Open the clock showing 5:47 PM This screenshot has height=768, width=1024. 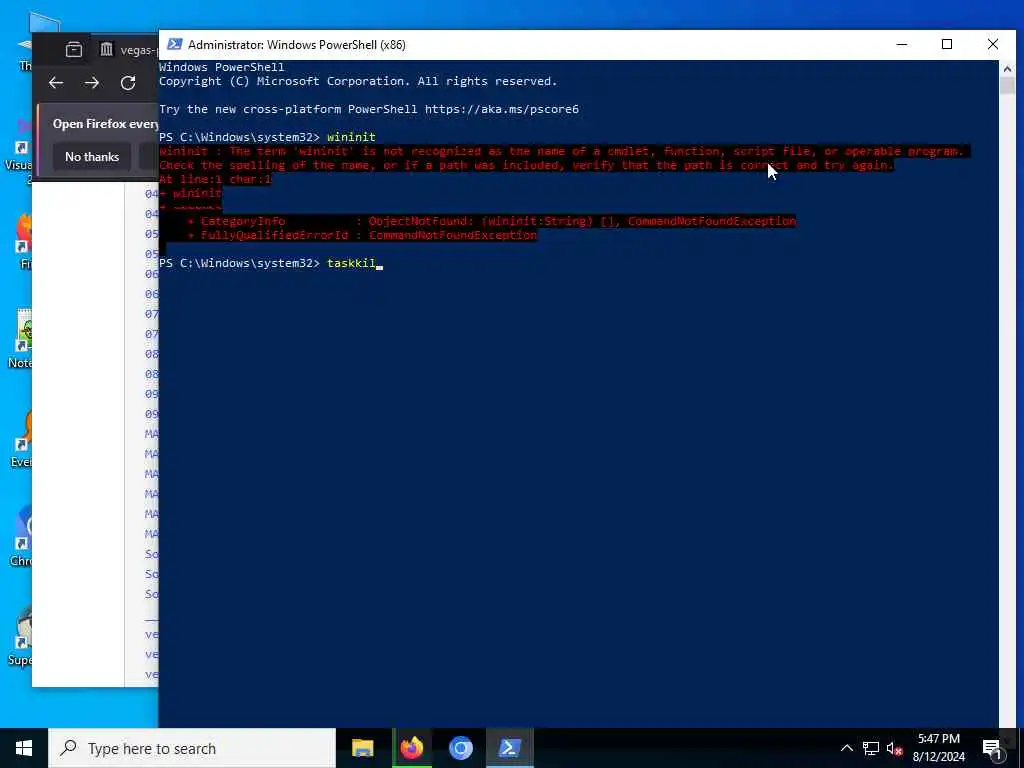(938, 748)
